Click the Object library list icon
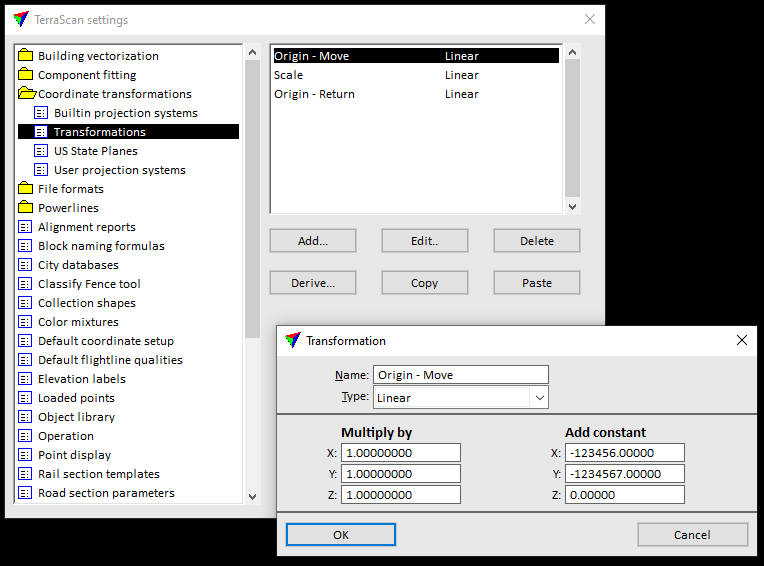The image size is (764, 566). click(x=25, y=417)
